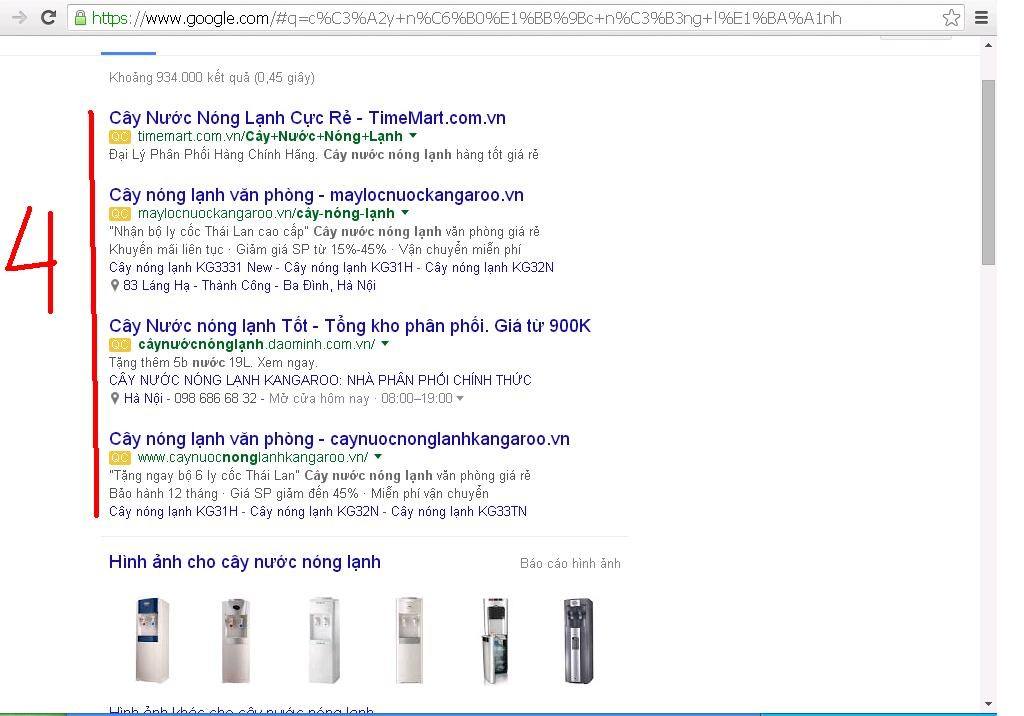Open the fifth bottom-load dispenser thumbnail
This screenshot has height=716, width=1024.
[495, 640]
